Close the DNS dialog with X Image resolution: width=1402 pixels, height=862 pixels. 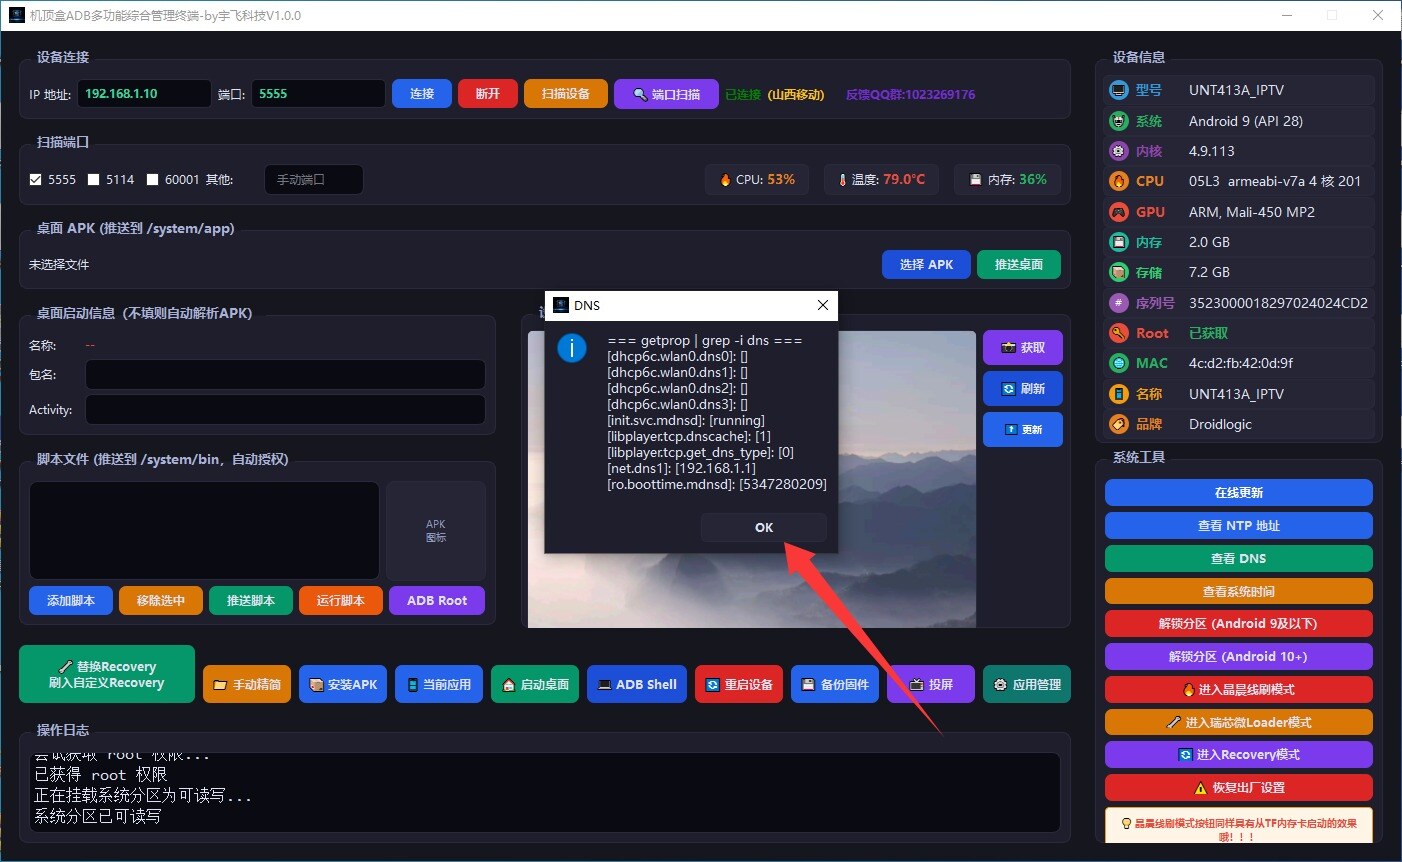pos(823,305)
